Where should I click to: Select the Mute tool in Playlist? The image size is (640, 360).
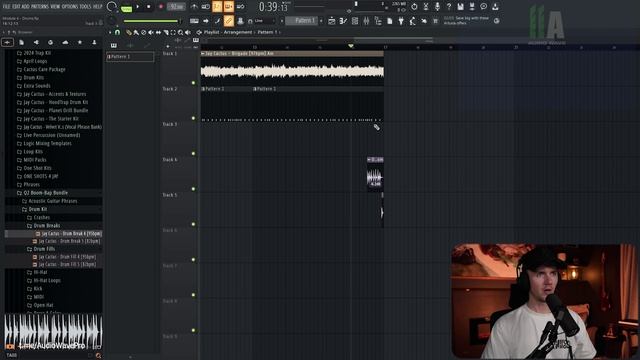point(151,32)
